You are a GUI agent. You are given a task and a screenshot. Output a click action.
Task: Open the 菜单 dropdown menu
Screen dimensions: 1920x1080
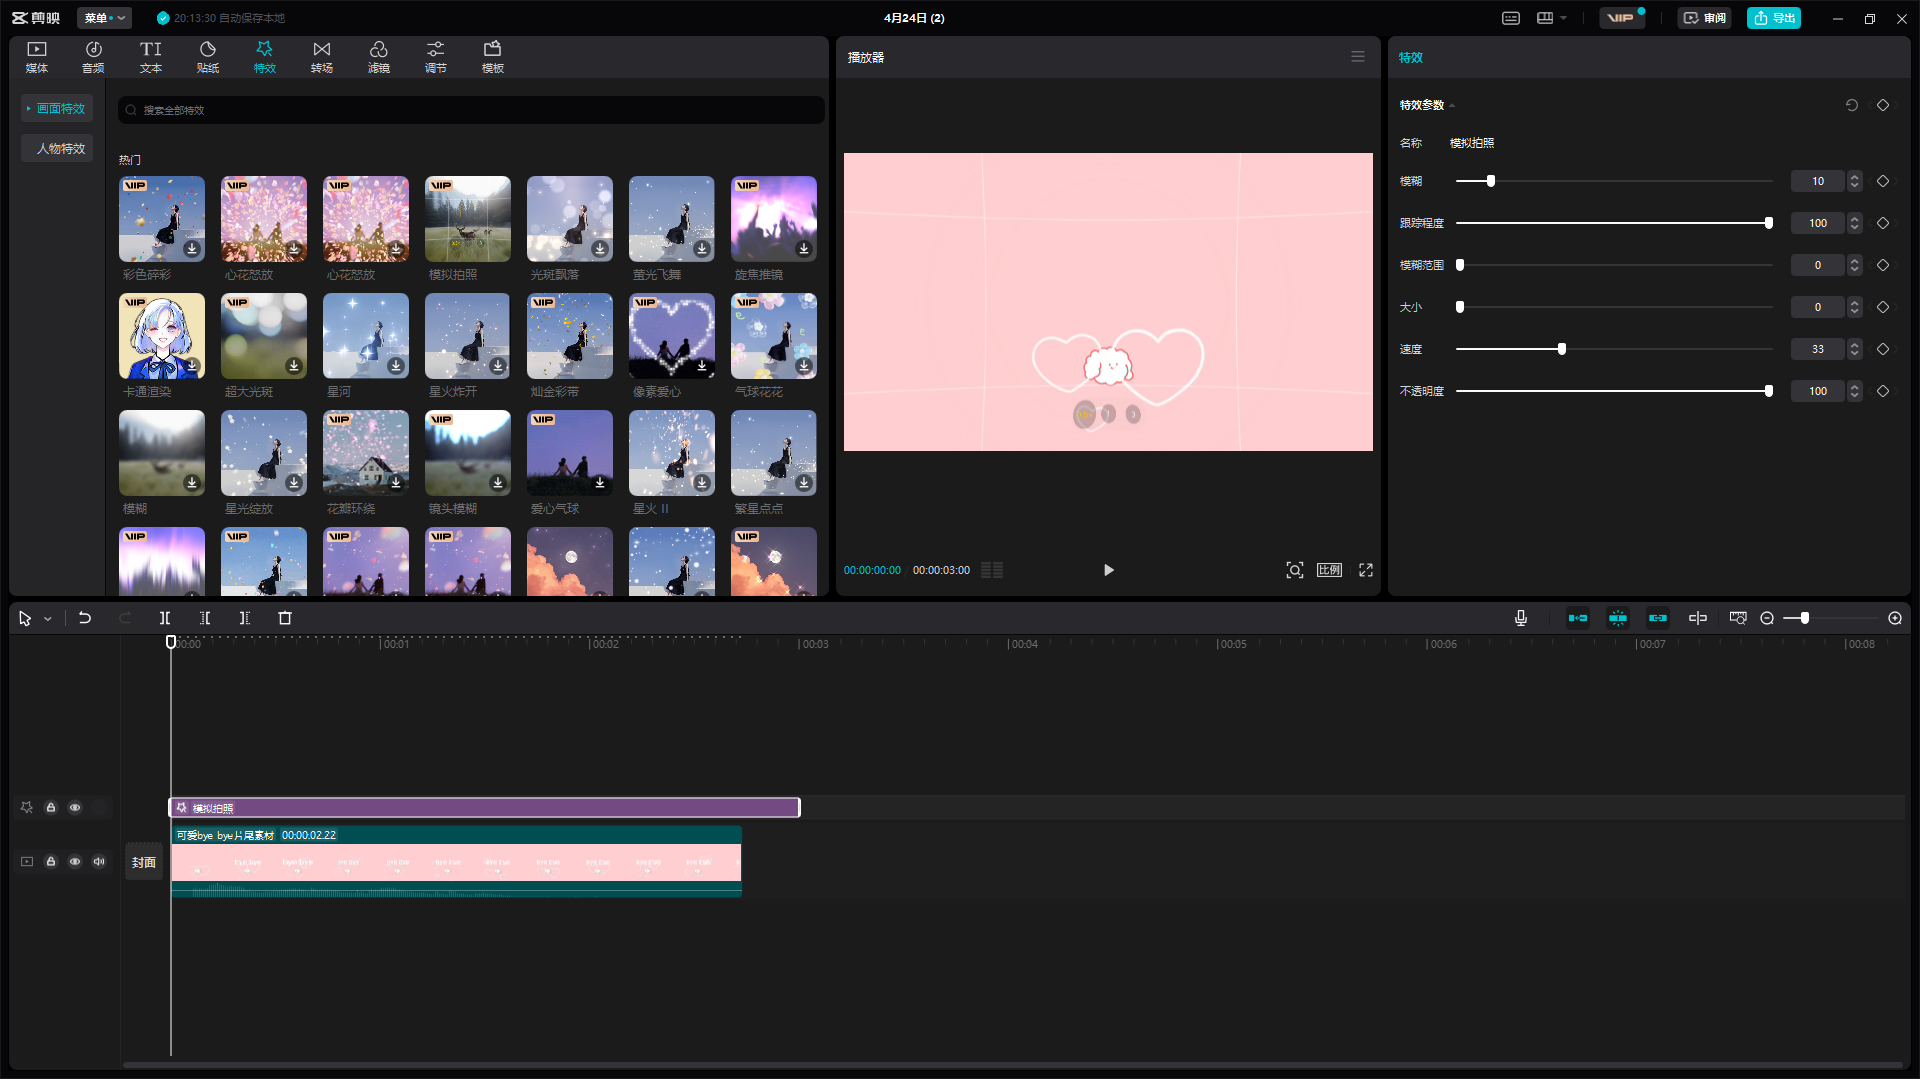point(104,18)
